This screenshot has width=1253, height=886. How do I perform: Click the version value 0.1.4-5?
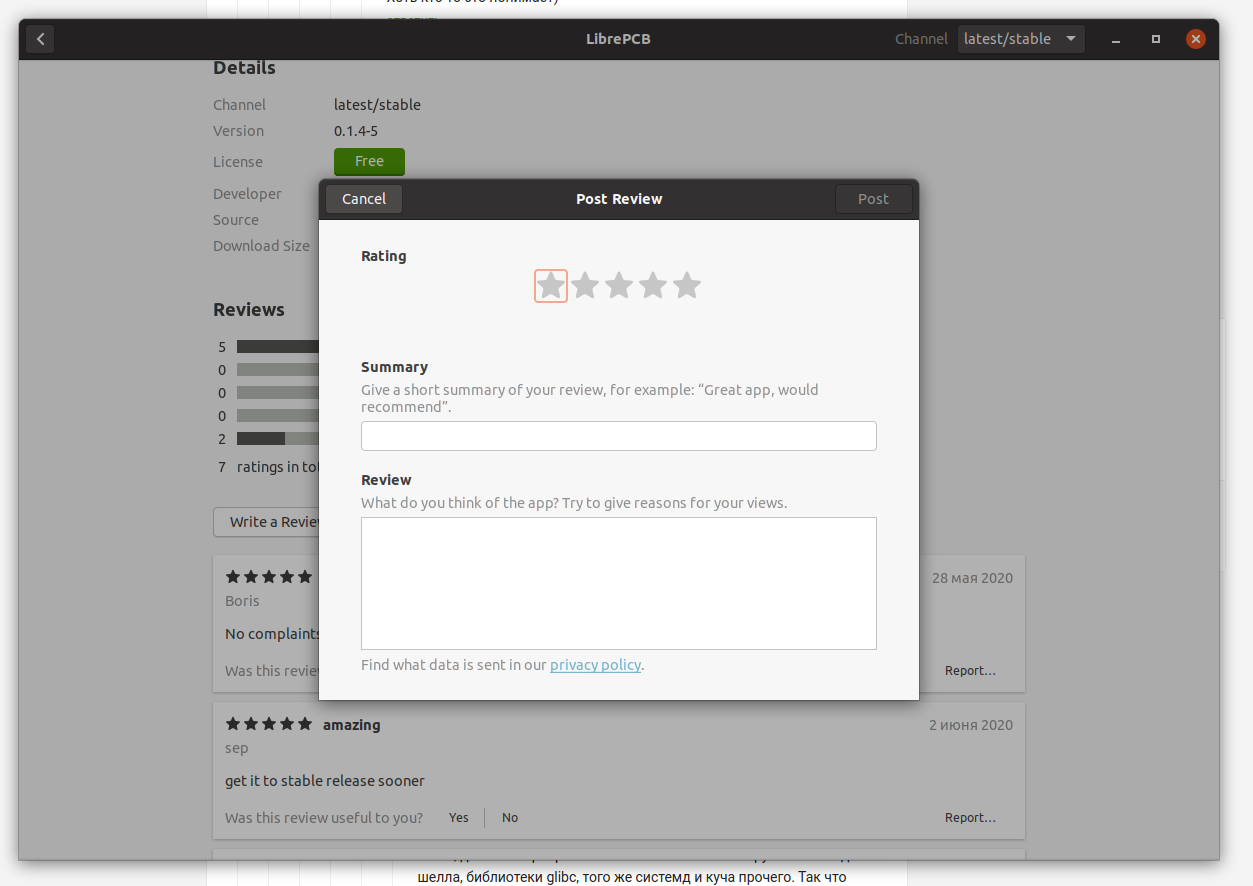point(356,131)
